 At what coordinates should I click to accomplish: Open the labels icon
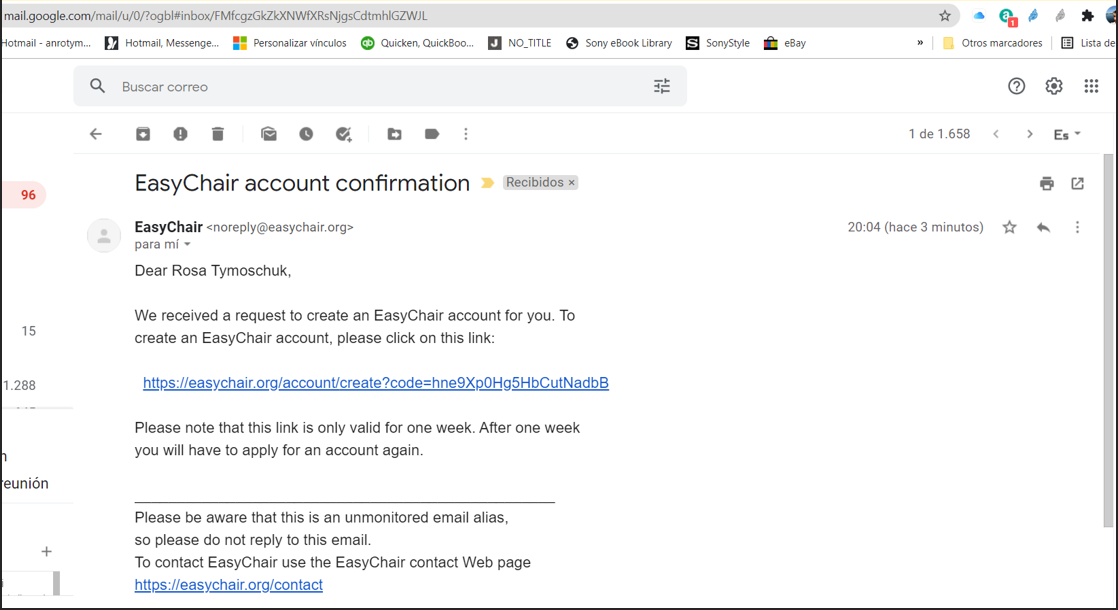(431, 134)
